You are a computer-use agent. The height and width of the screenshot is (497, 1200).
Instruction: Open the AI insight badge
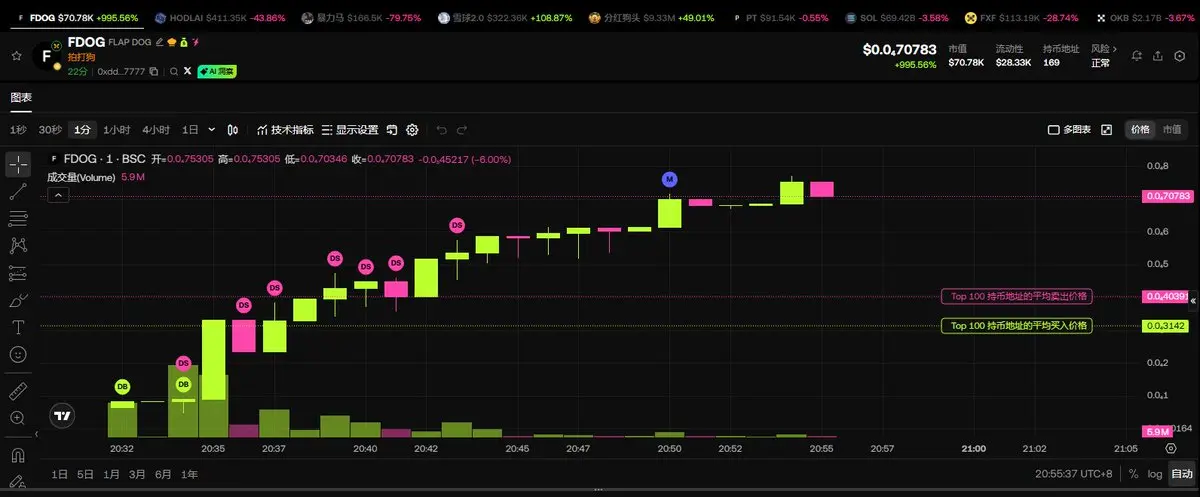[x=217, y=72]
